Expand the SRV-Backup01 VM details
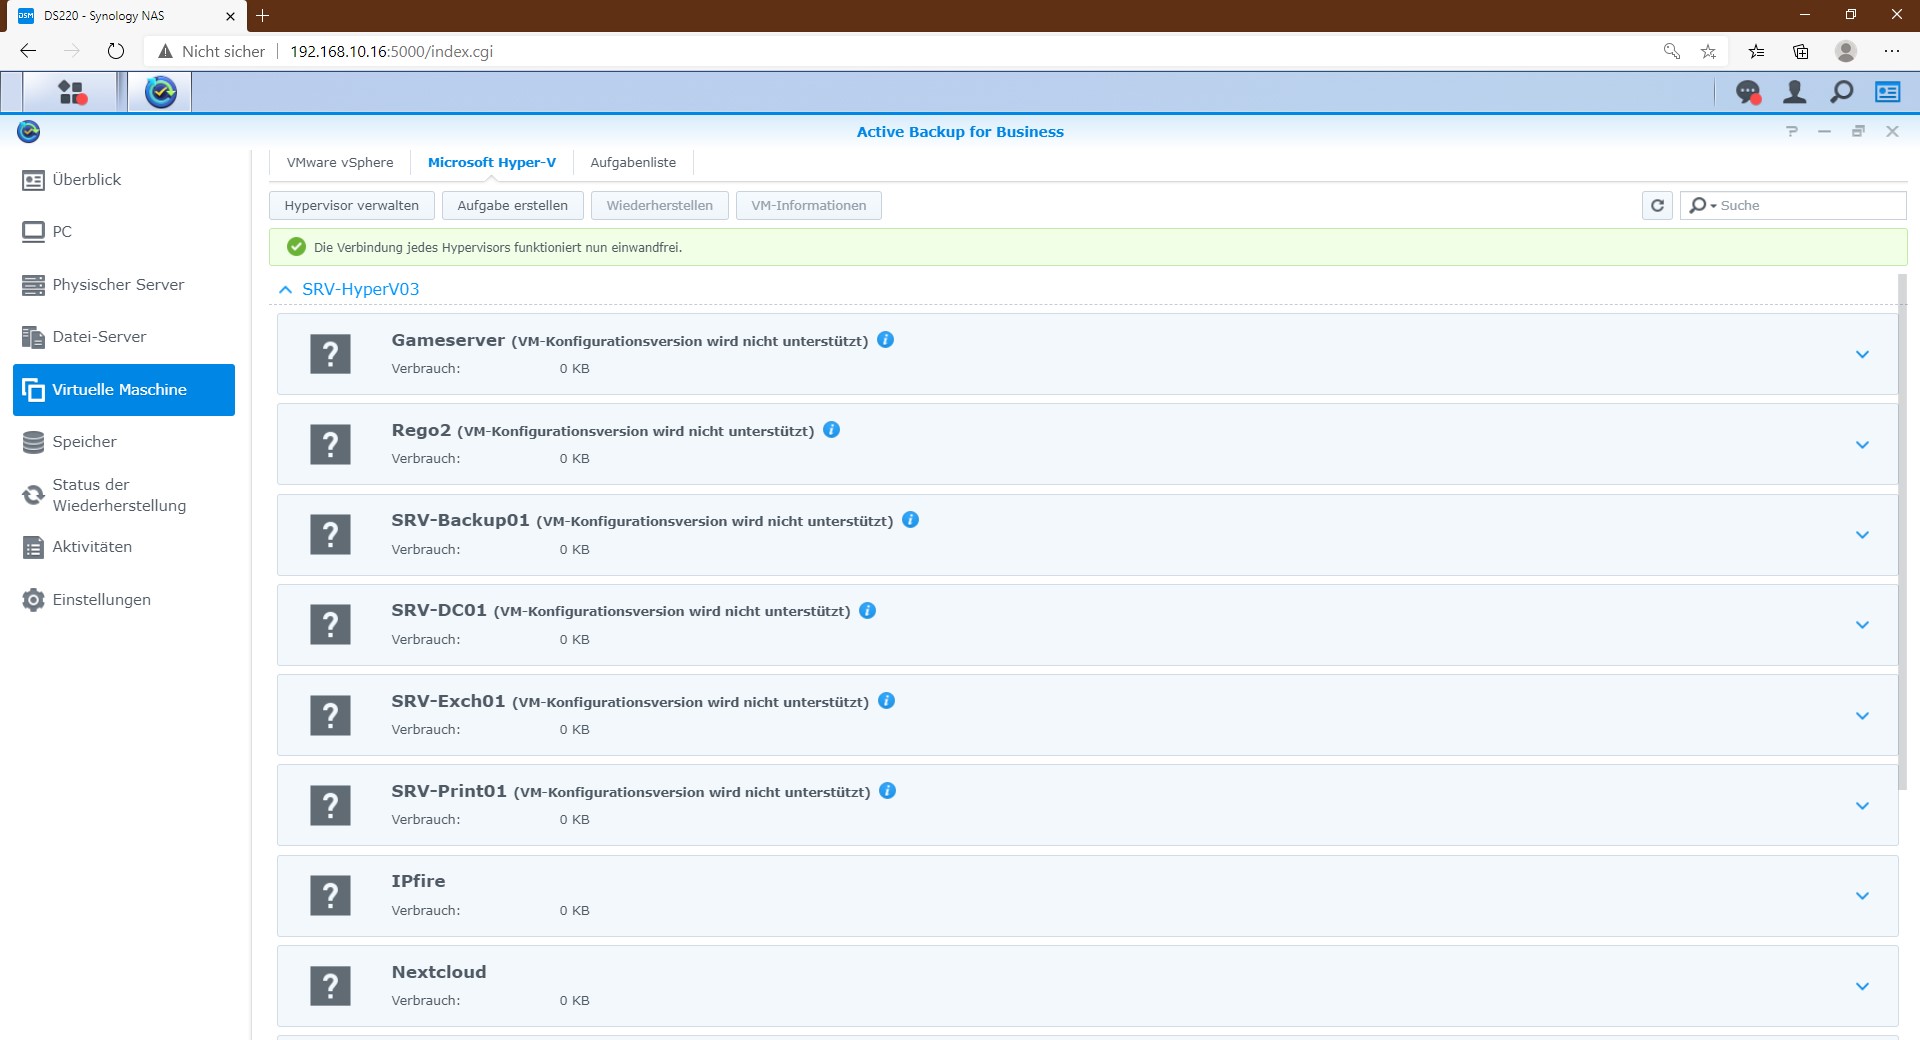Viewport: 1920px width, 1040px height. pos(1862,535)
